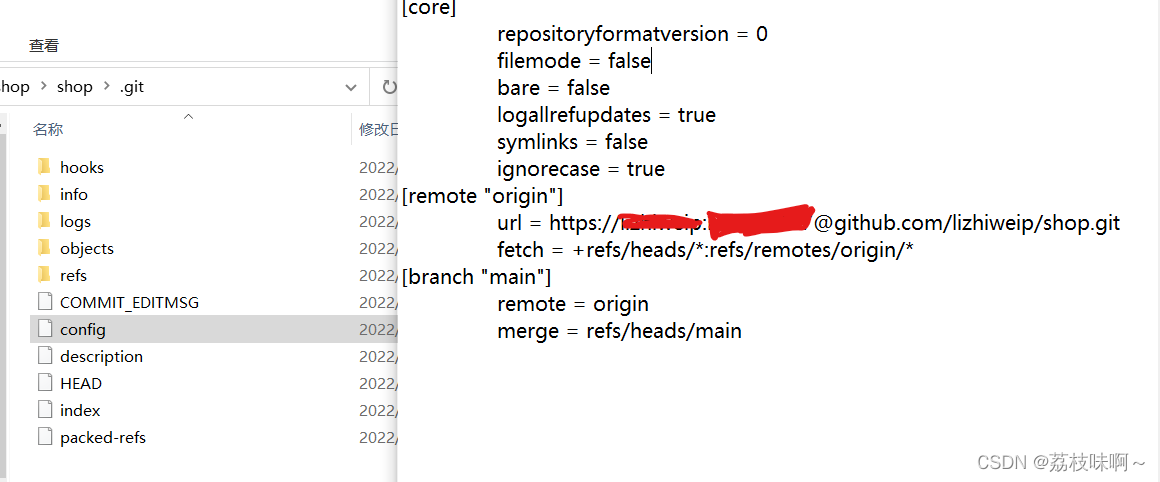Click the logallrefupdates = true line
Image resolution: width=1160 pixels, height=482 pixels.
coord(607,115)
